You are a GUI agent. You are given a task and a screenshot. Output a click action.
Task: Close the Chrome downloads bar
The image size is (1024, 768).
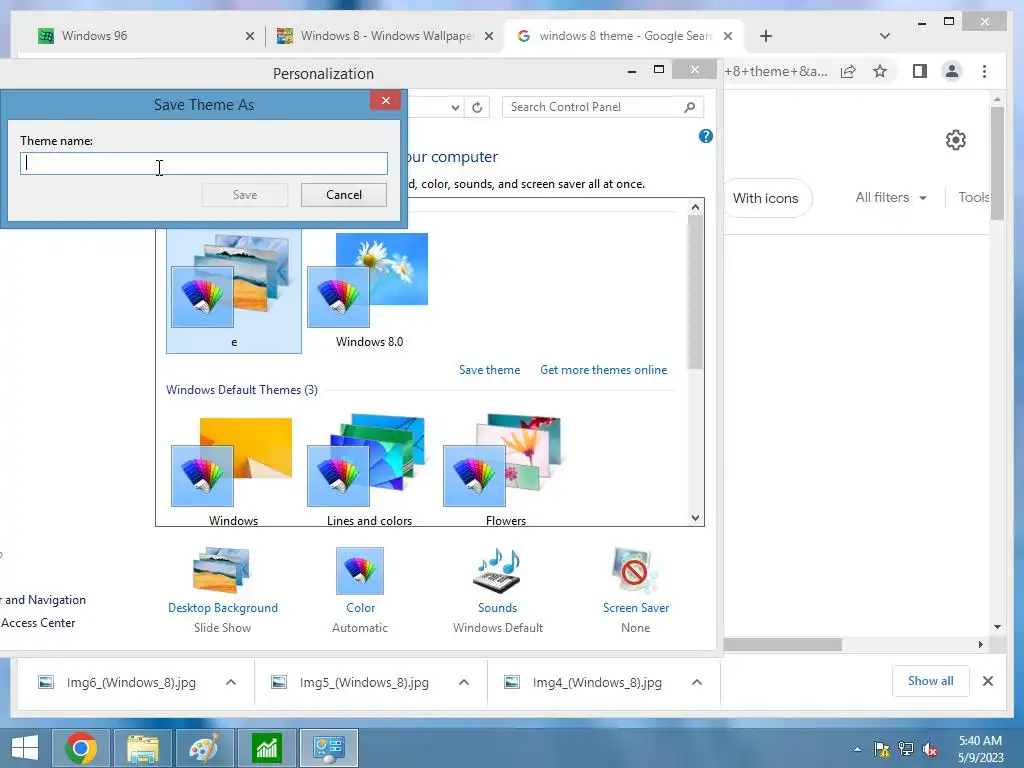[x=988, y=681]
